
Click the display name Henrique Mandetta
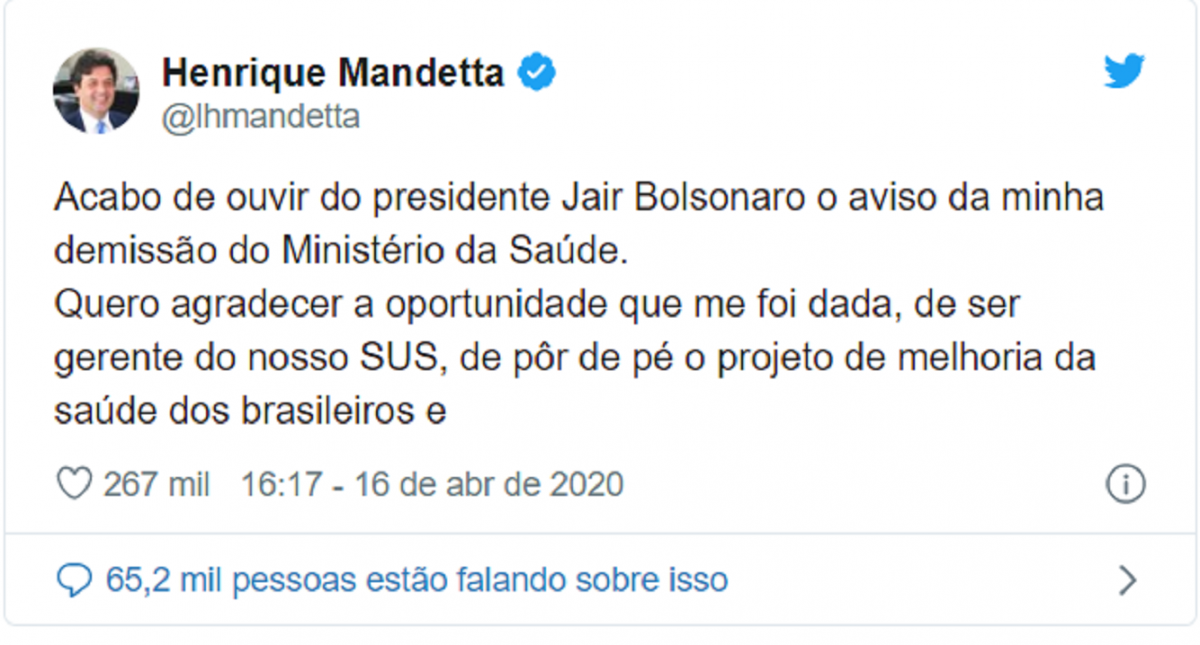point(333,73)
